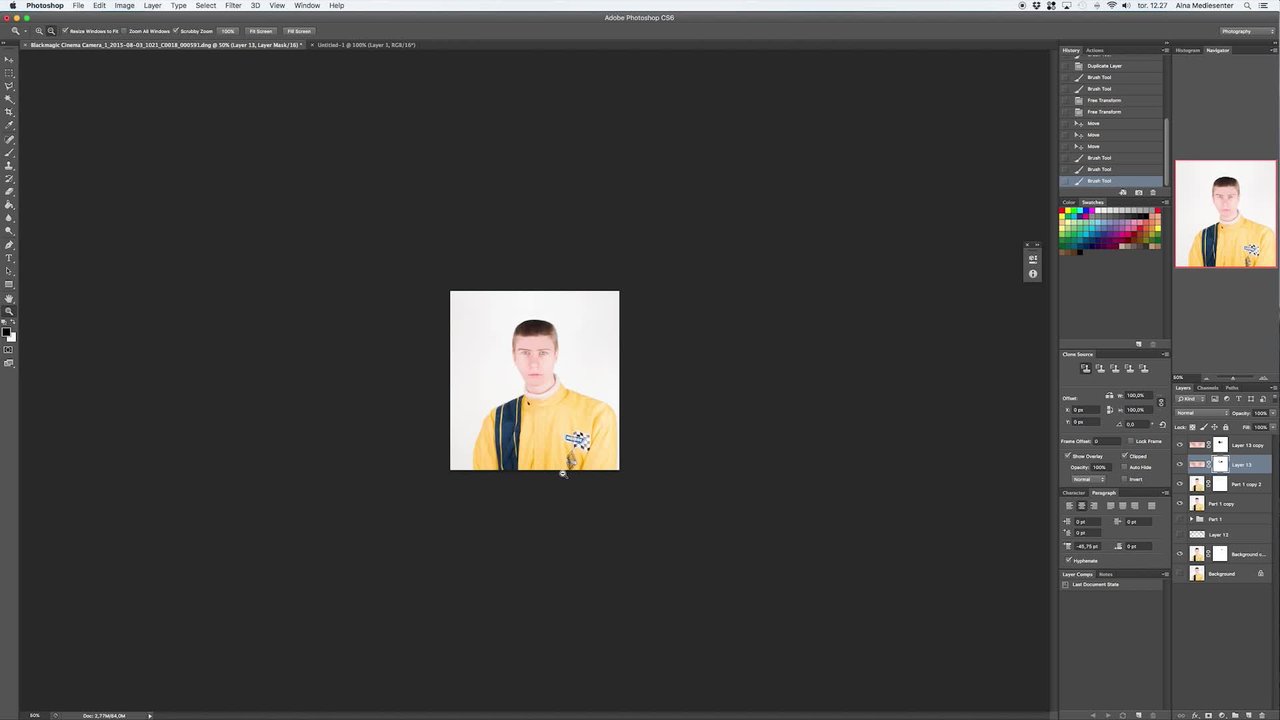The width and height of the screenshot is (1280, 720).
Task: Switch to the Channels tab
Action: tap(1208, 388)
